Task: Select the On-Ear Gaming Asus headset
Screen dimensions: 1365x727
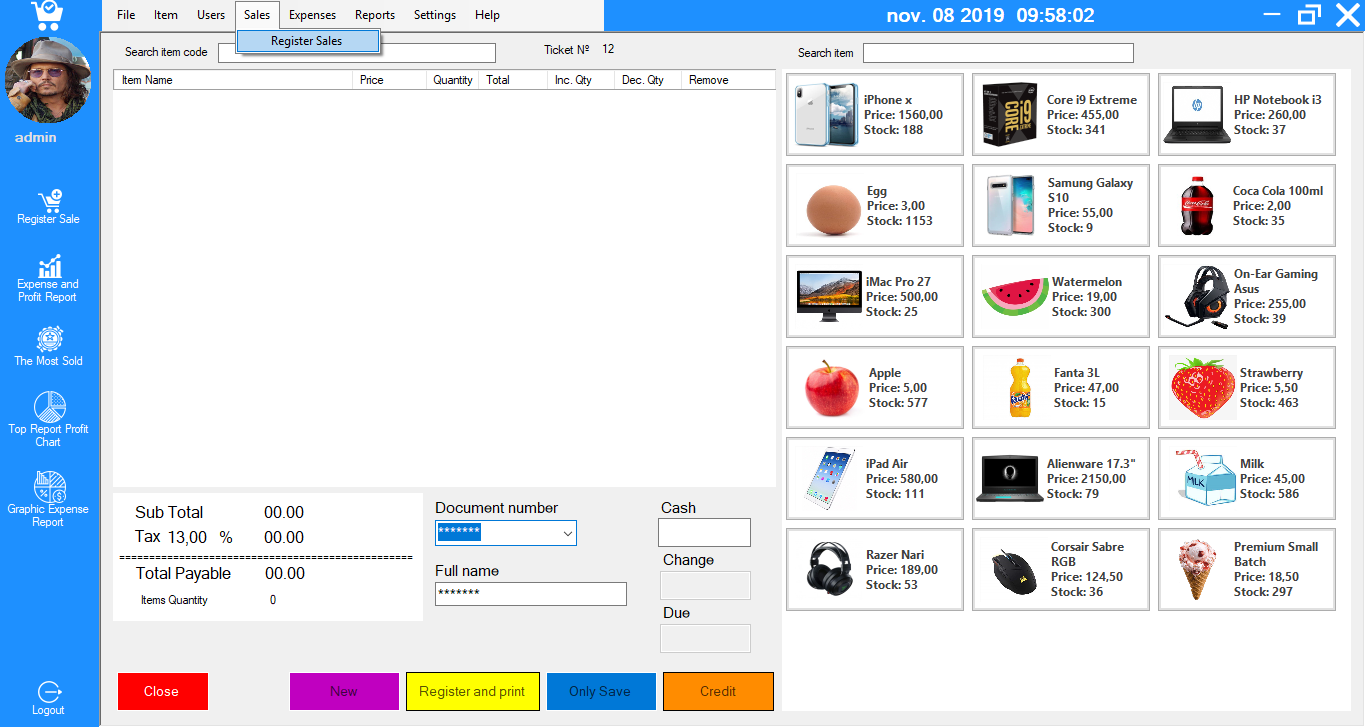Action: [1247, 296]
